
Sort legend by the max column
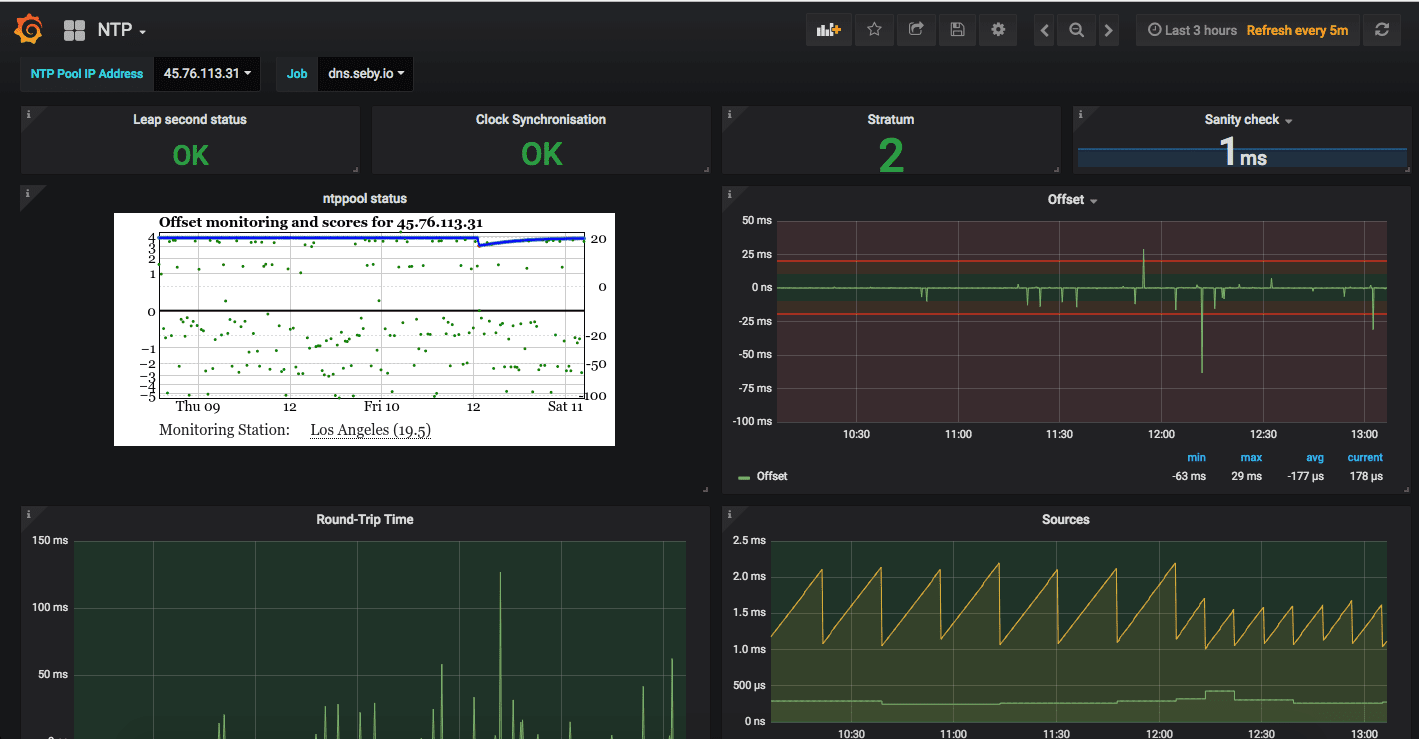tap(1250, 457)
